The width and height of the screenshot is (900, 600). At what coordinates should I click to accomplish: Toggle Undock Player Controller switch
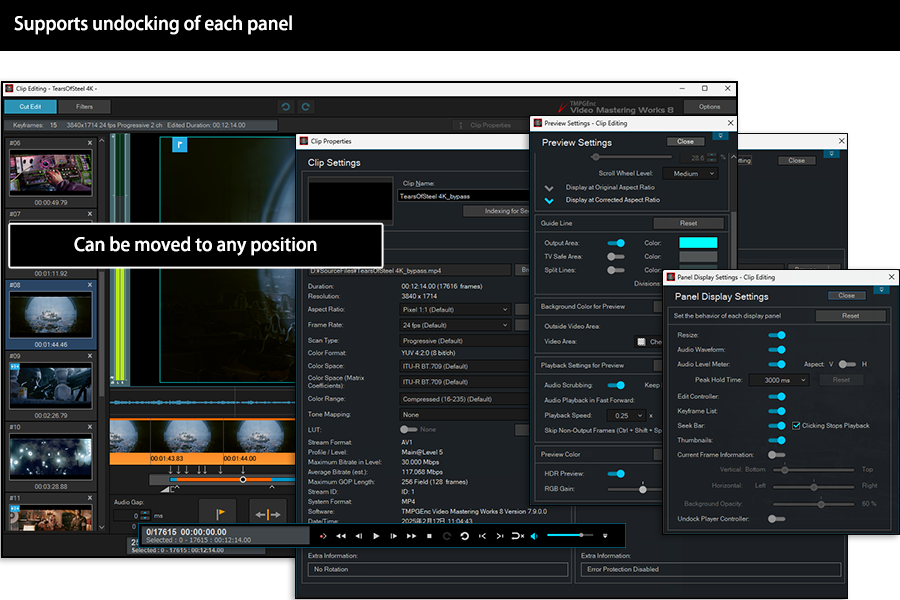coord(777,519)
